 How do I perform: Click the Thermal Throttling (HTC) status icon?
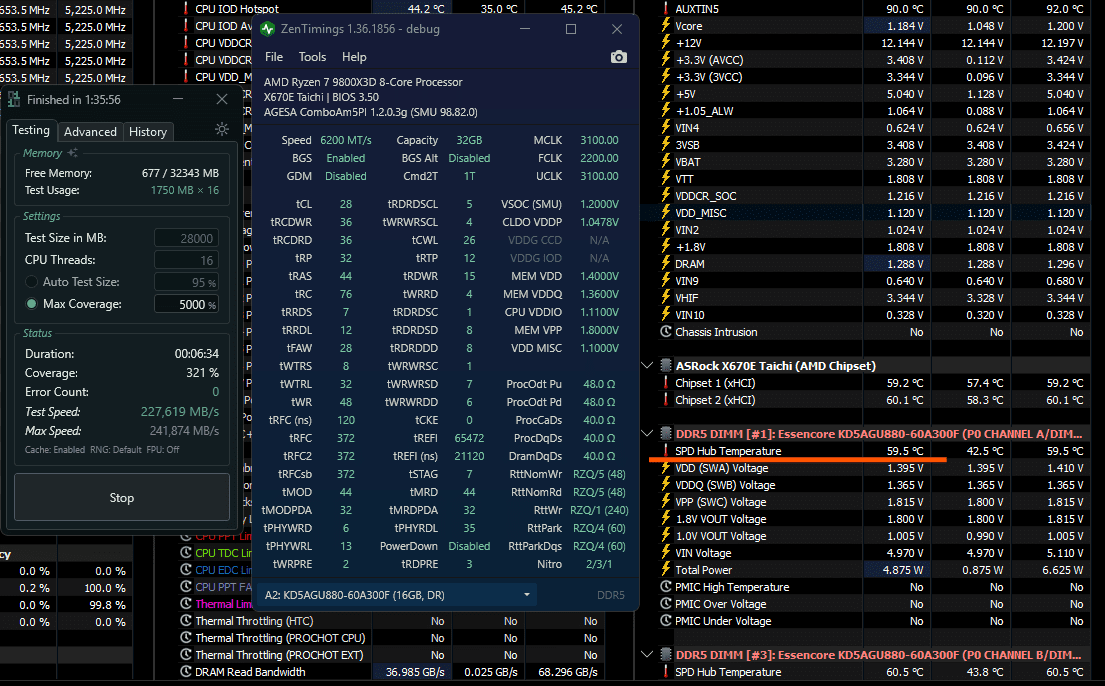(185, 621)
